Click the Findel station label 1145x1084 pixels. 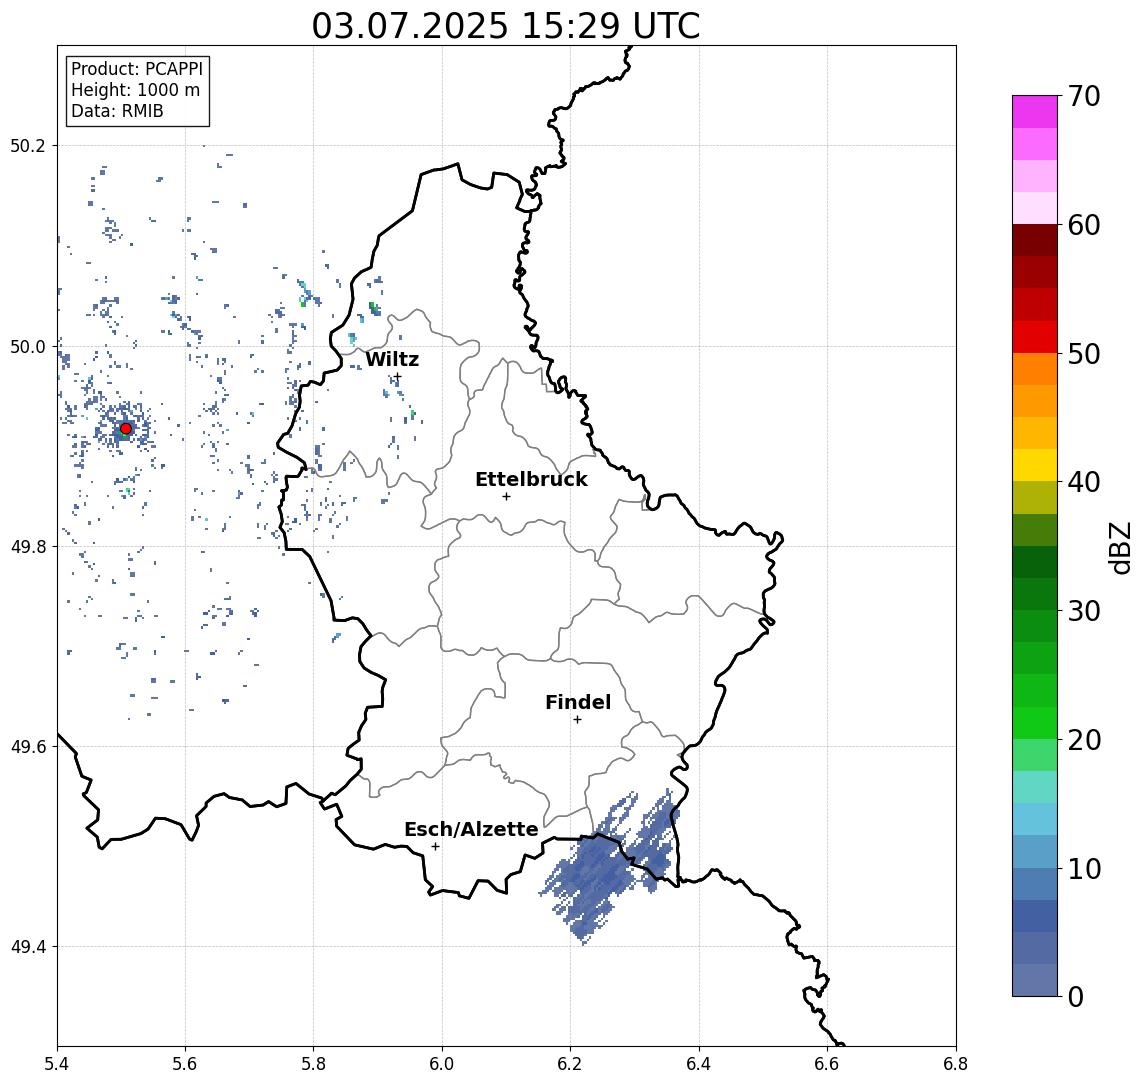coord(578,702)
